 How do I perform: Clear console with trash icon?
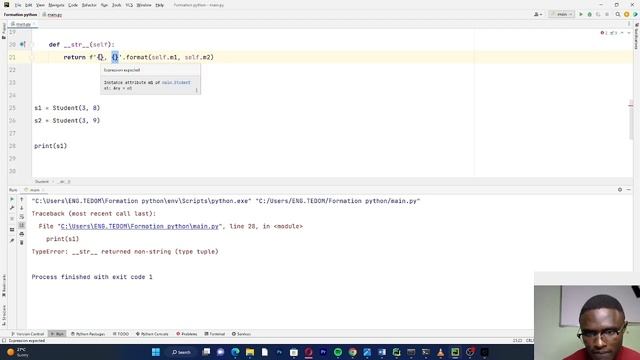click(22, 242)
